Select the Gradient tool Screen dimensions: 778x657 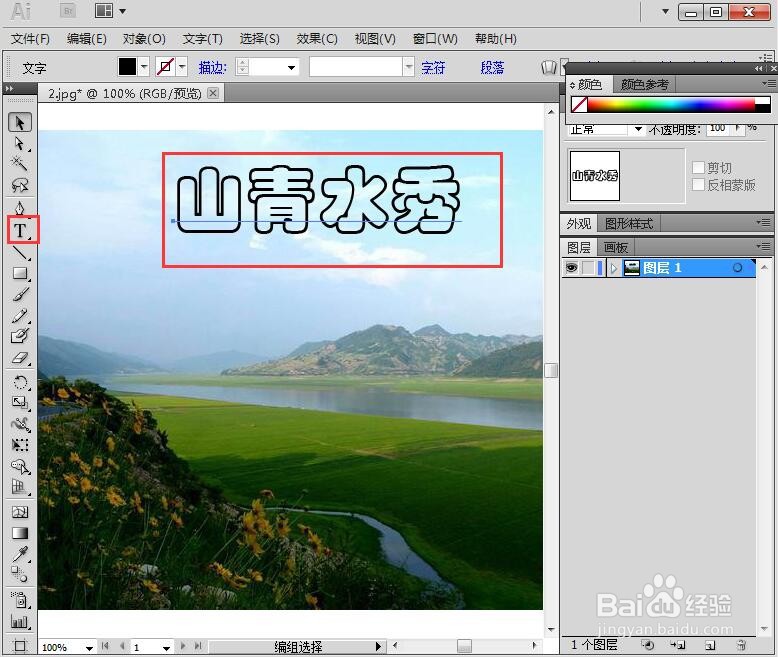click(x=20, y=533)
